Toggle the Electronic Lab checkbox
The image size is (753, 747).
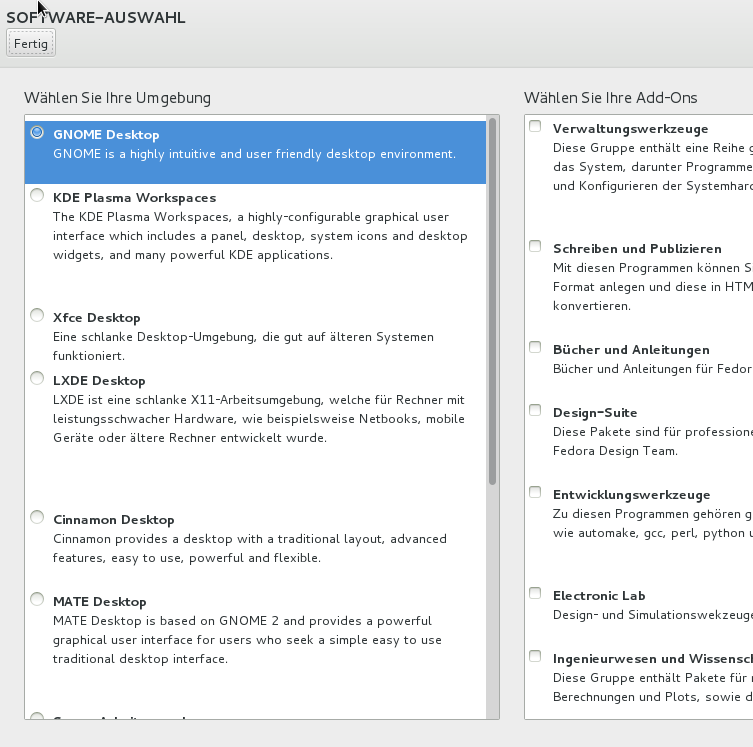(535, 593)
